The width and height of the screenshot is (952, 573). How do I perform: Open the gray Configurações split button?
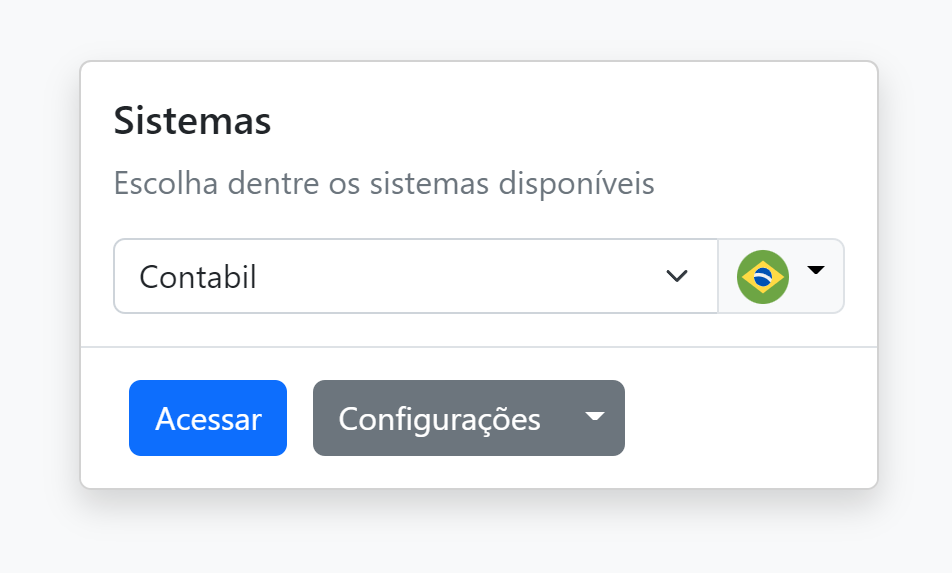coord(468,418)
